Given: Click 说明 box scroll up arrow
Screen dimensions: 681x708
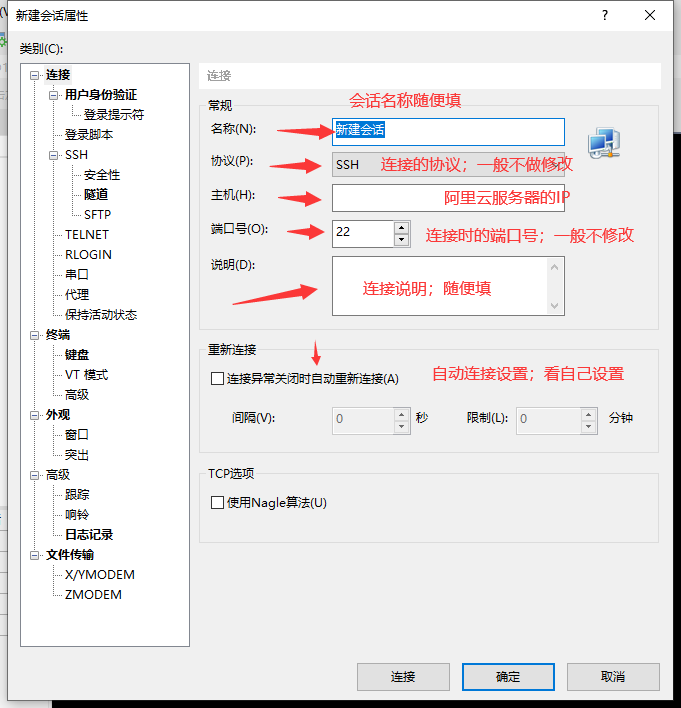Looking at the screenshot, I should [x=555, y=267].
